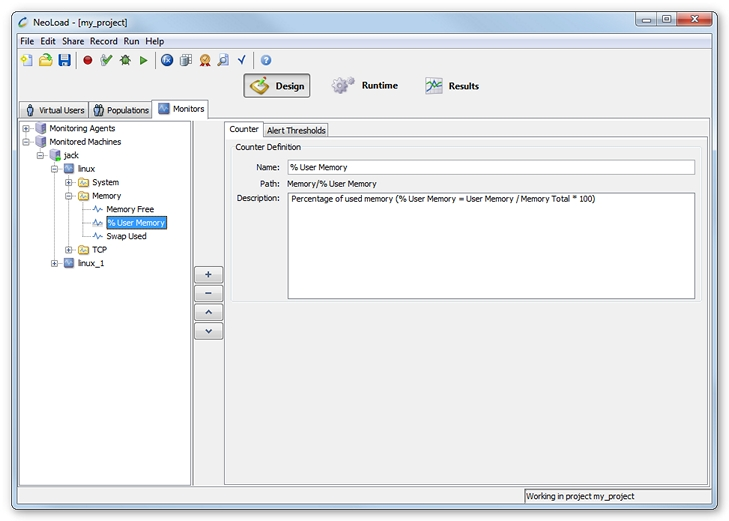Switch to the Alert Thresholds tab

tap(296, 130)
